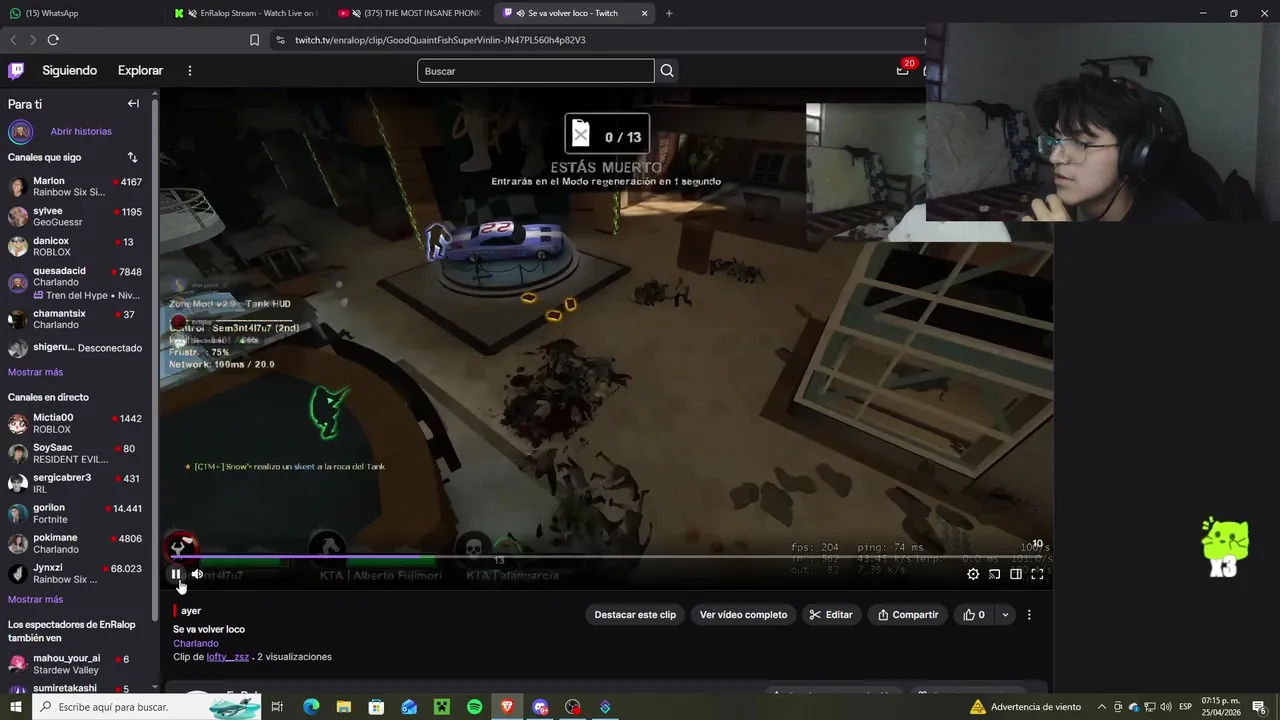1280x720 pixels.
Task: Change sort order of followed channels
Action: (x=132, y=157)
